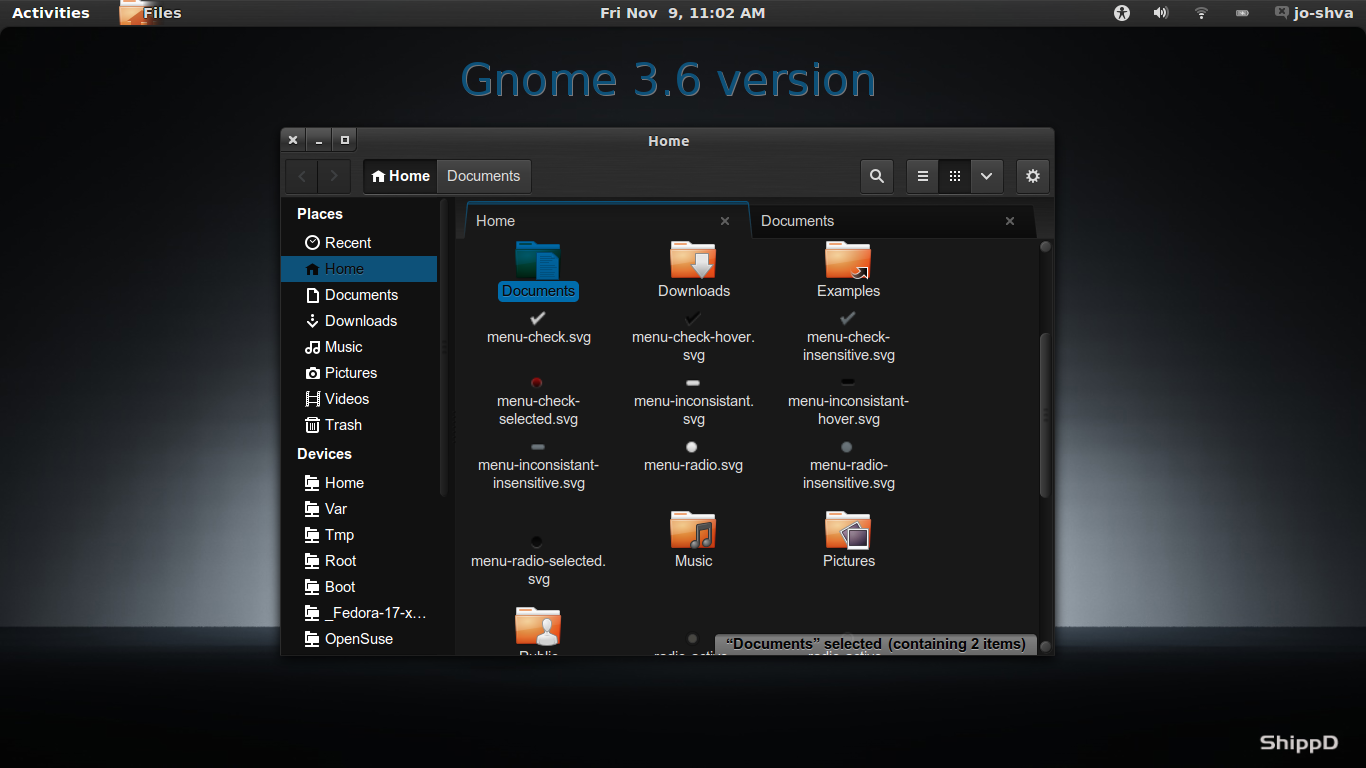This screenshot has height=768, width=1366.
Task: Select menu-check-hover.svg file
Action: (693, 337)
